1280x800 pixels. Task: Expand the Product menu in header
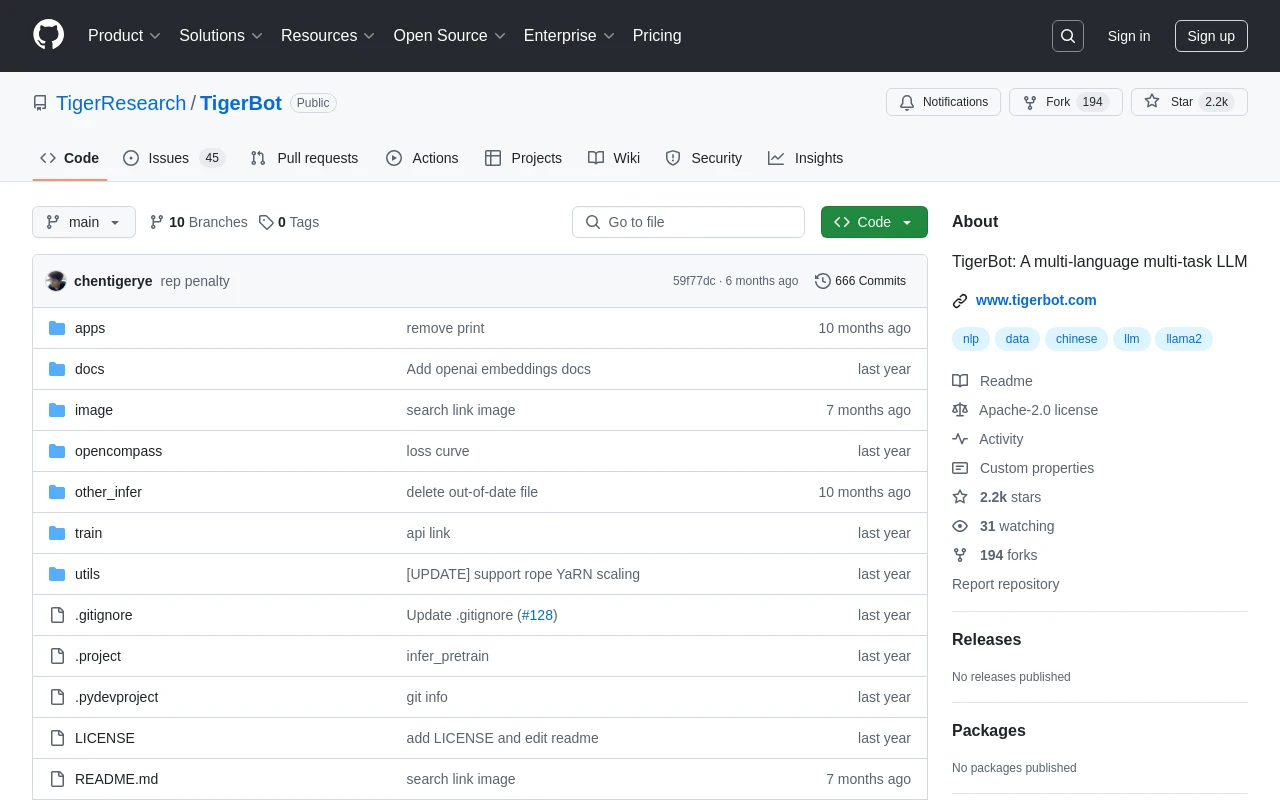tap(124, 36)
